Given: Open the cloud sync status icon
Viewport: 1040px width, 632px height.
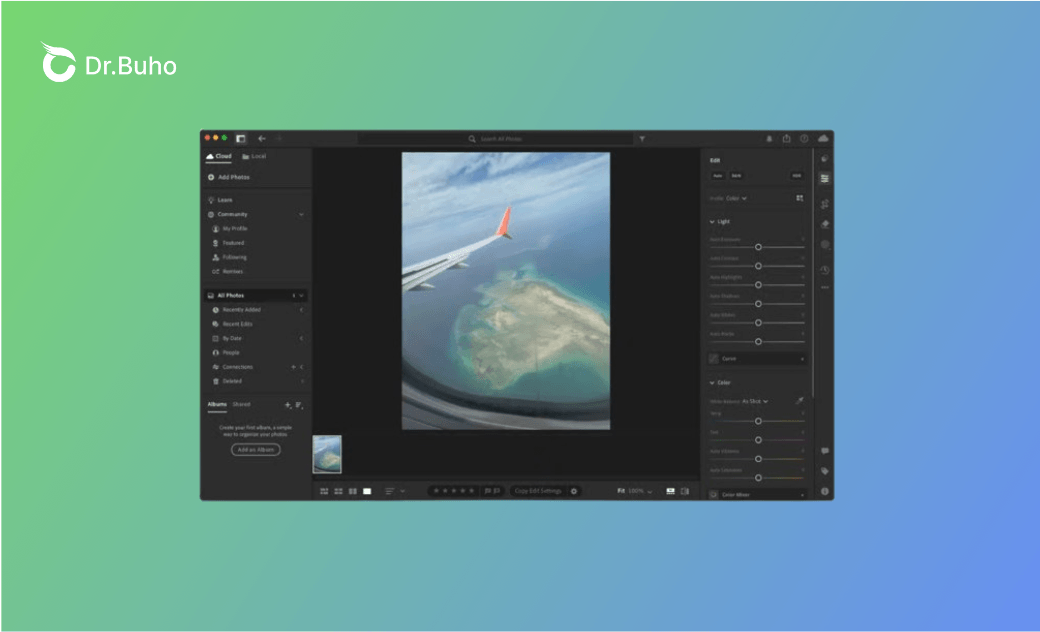Looking at the screenshot, I should click(823, 139).
